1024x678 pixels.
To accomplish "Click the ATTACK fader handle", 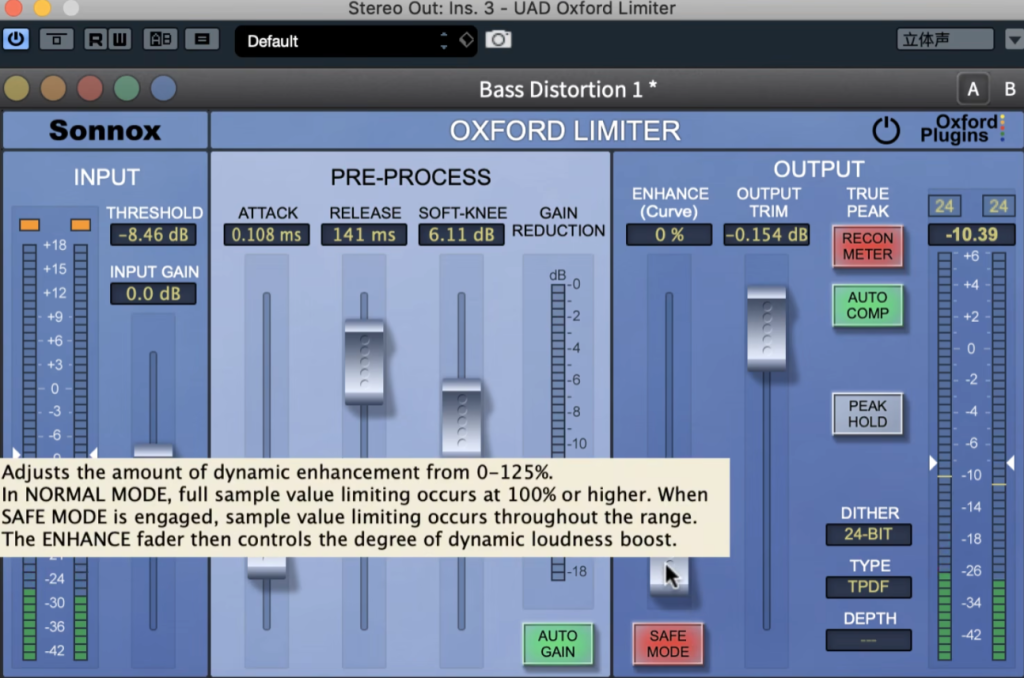I will [266, 568].
